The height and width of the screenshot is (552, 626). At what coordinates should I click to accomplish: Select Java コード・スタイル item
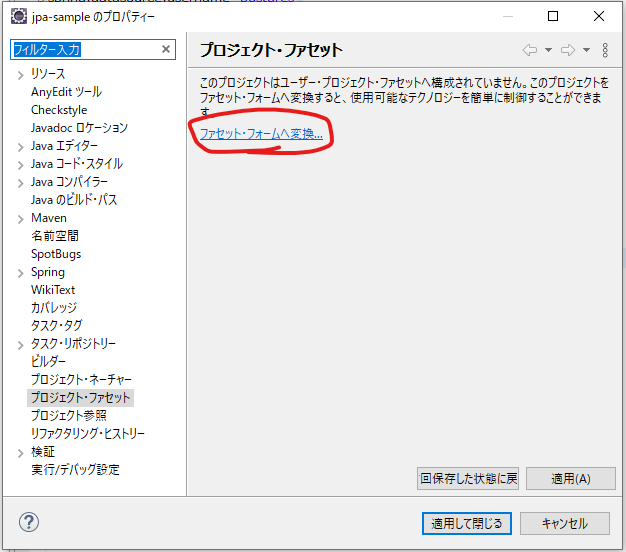tap(77, 164)
